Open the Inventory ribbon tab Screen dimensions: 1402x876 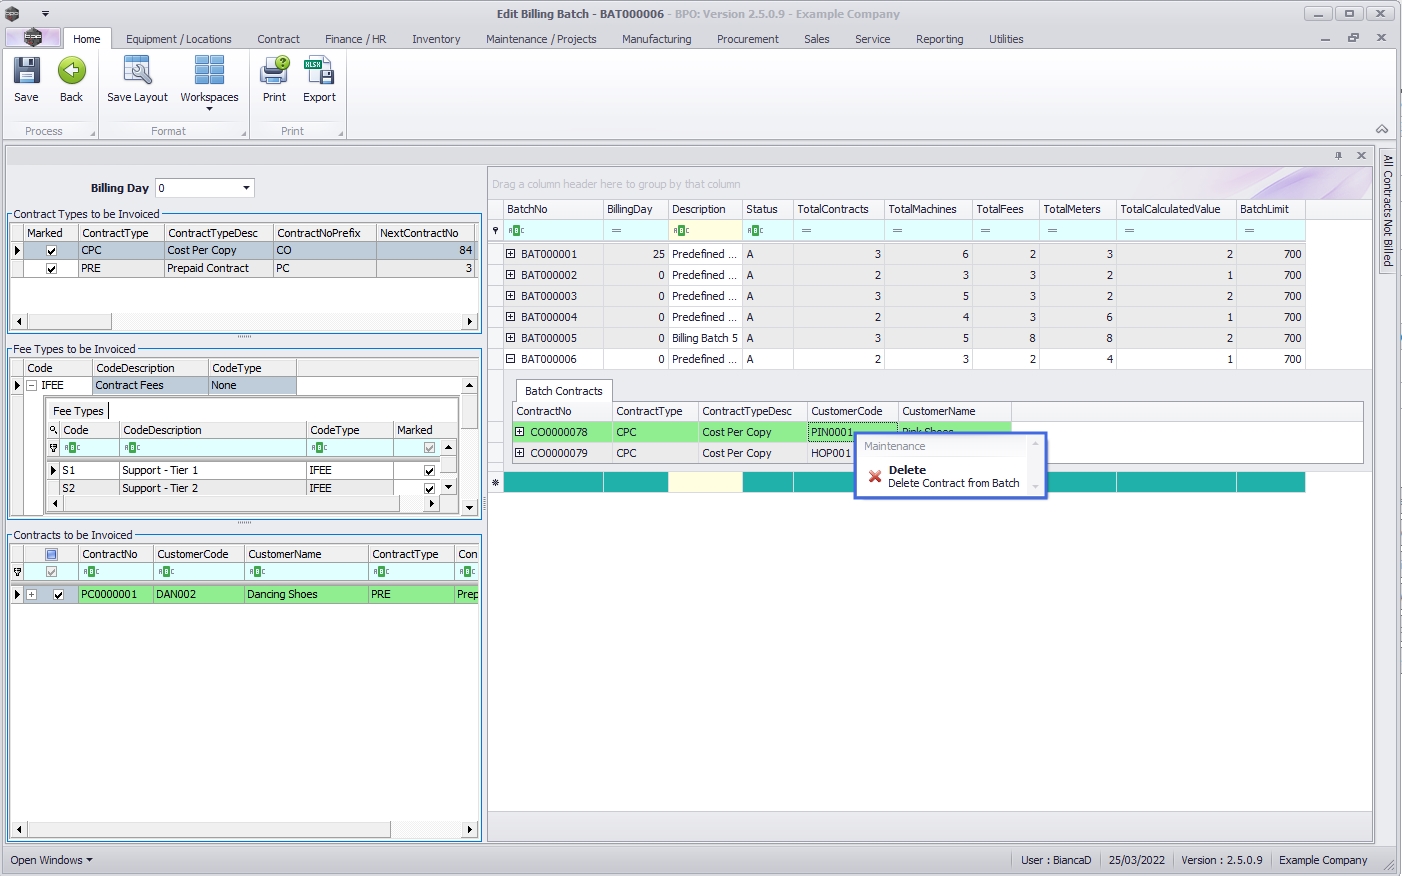click(436, 39)
